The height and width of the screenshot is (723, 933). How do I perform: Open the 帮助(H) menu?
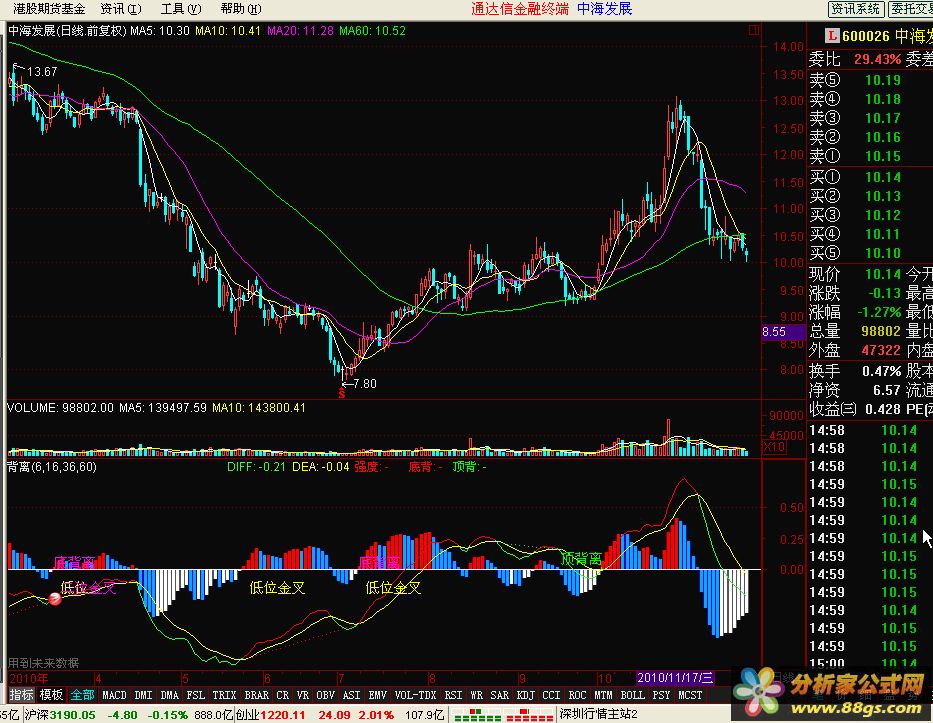pyautogui.click(x=240, y=9)
